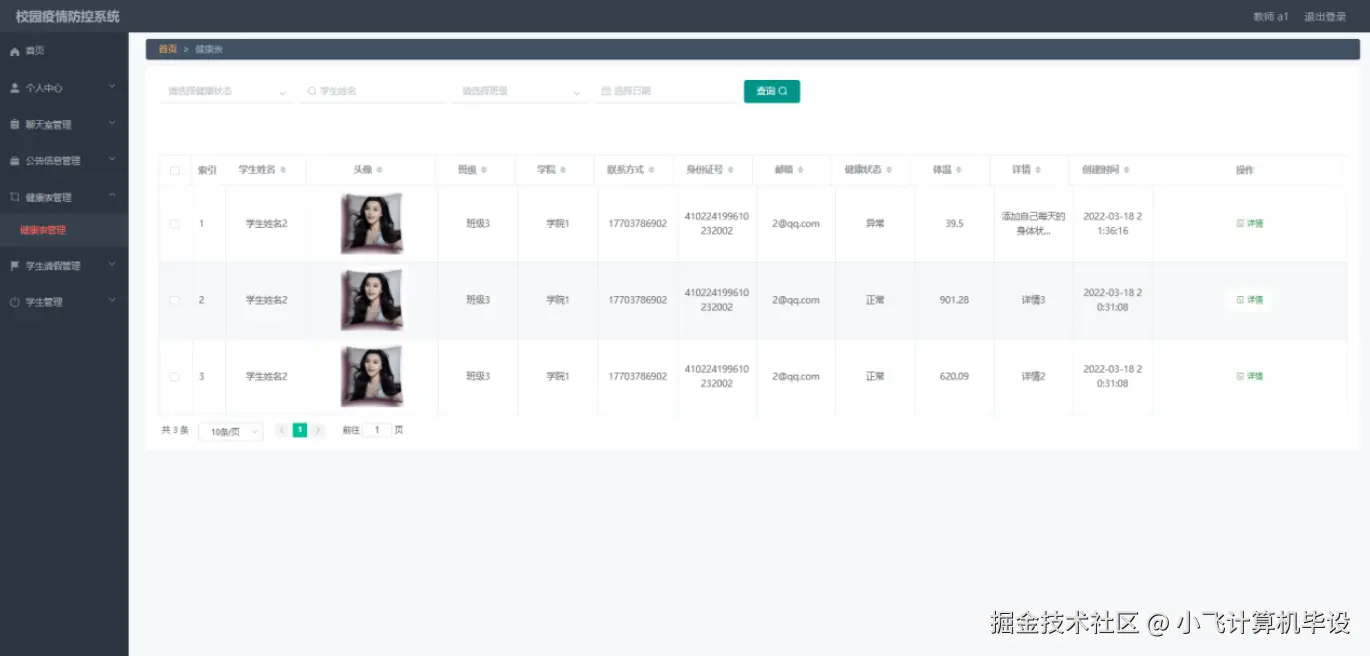This screenshot has height=656, width=1370.
Task: Open 详情 for the row with 901.28
Action: click(x=1250, y=300)
